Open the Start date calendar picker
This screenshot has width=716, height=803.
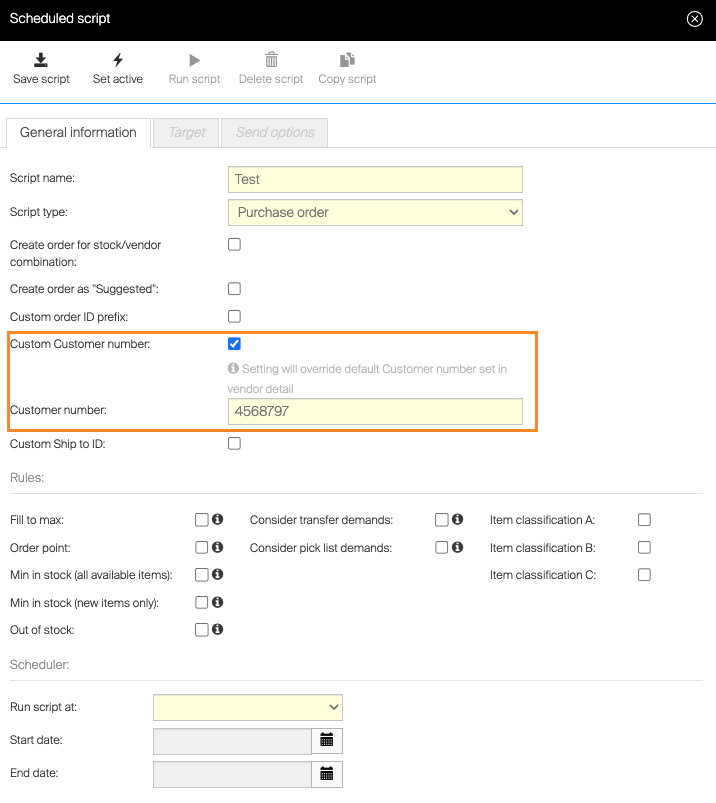(327, 741)
